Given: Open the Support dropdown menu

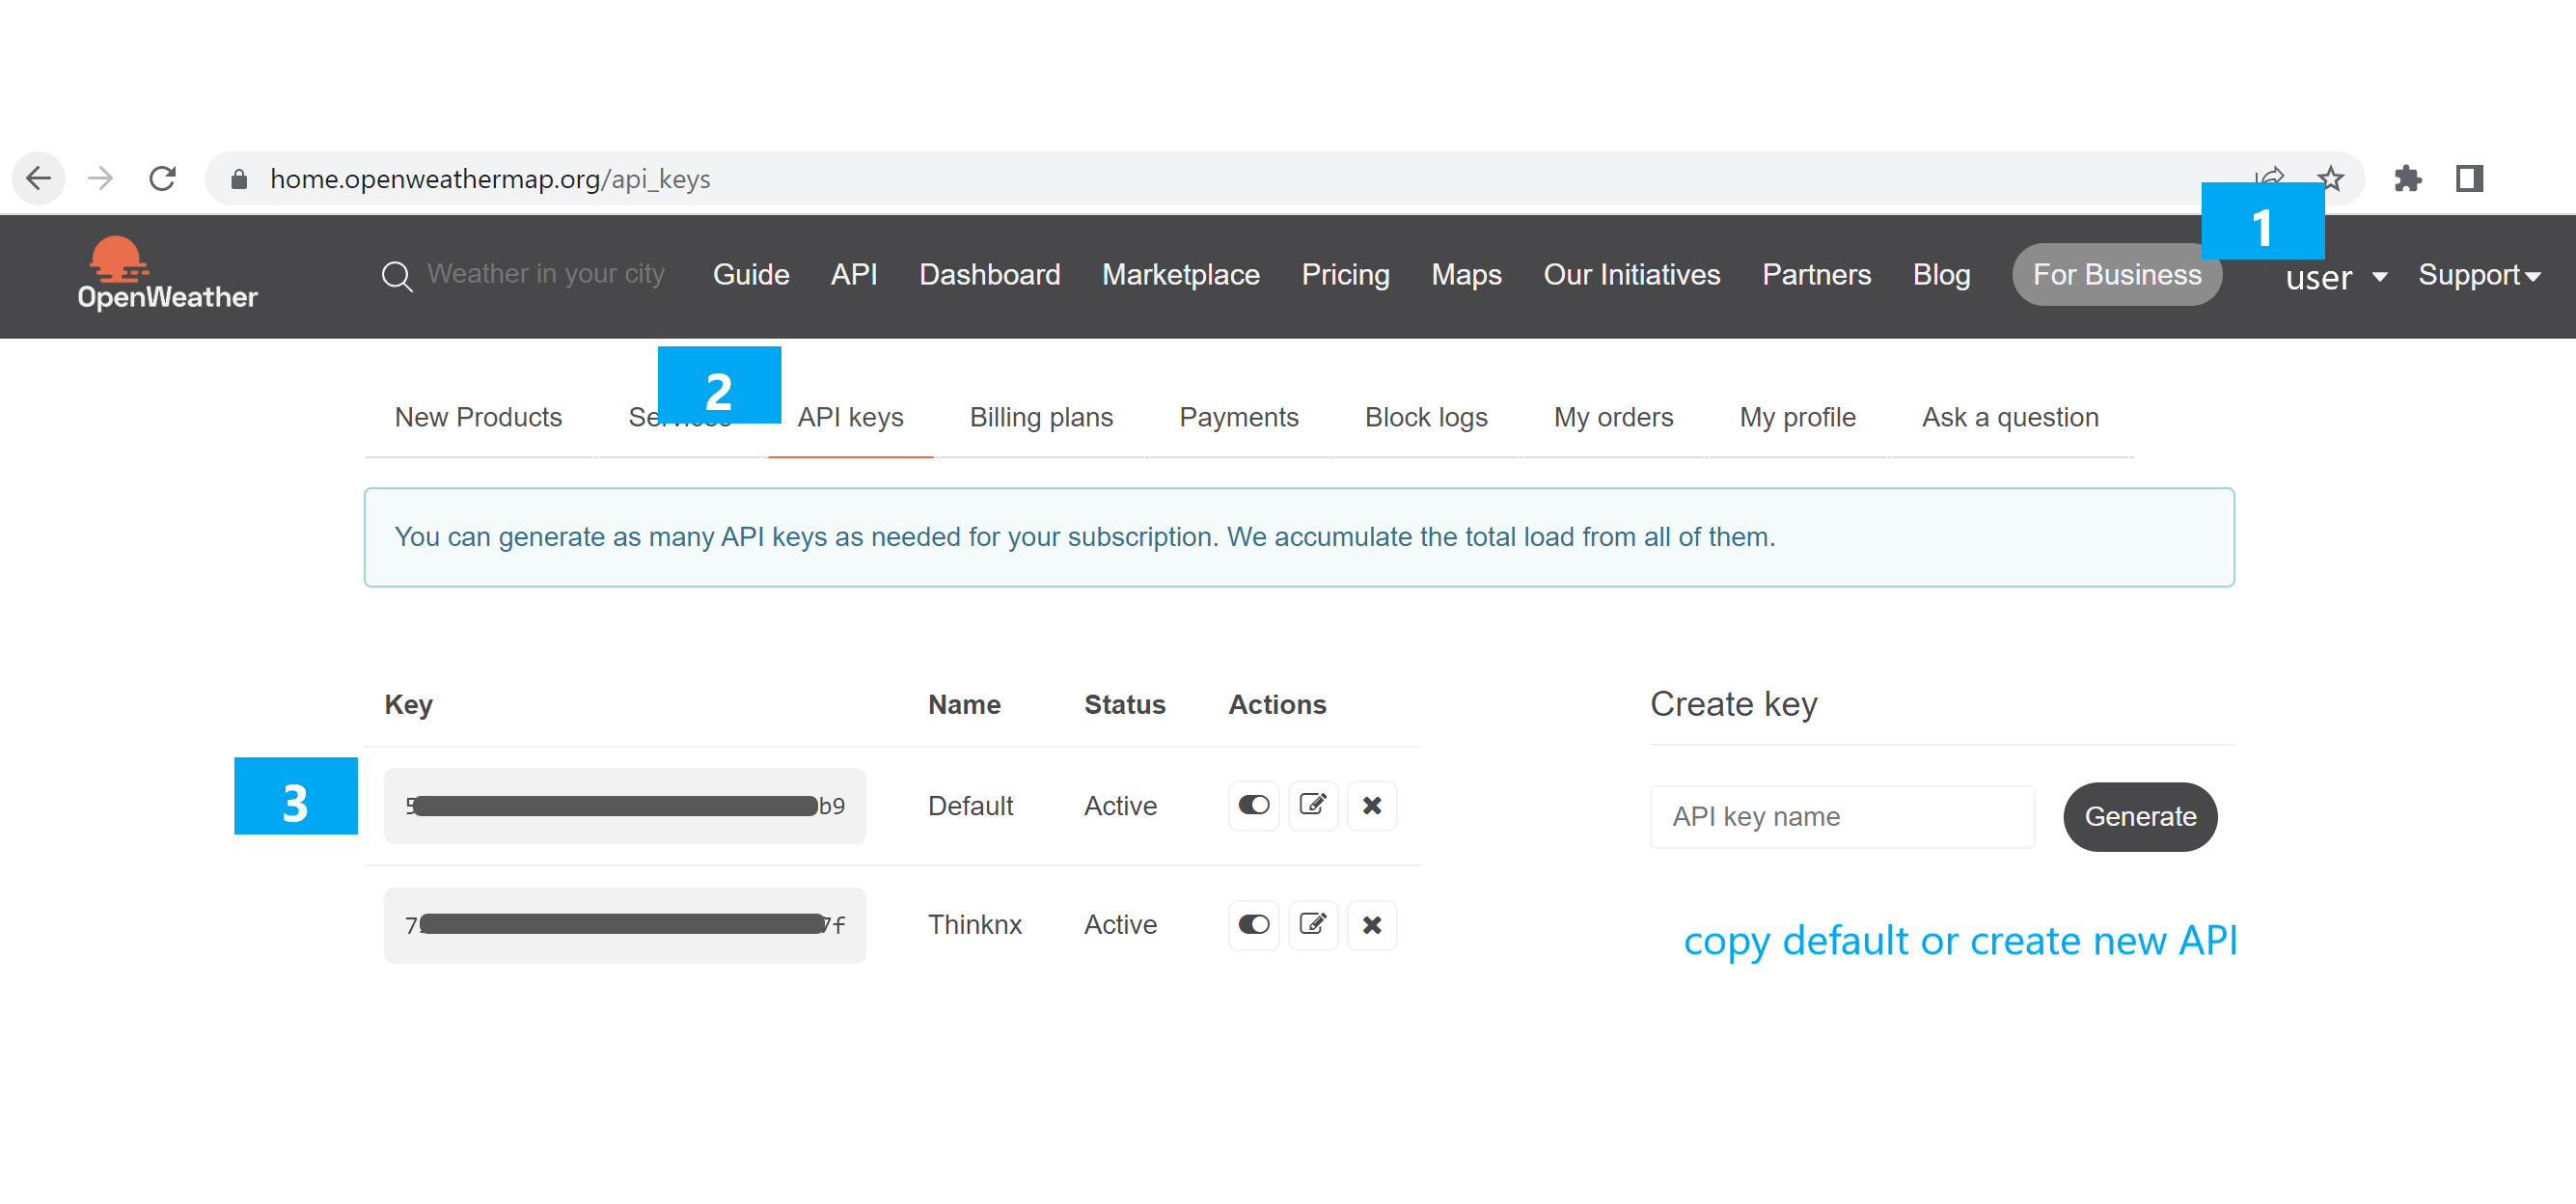Looking at the screenshot, I should (x=2478, y=275).
